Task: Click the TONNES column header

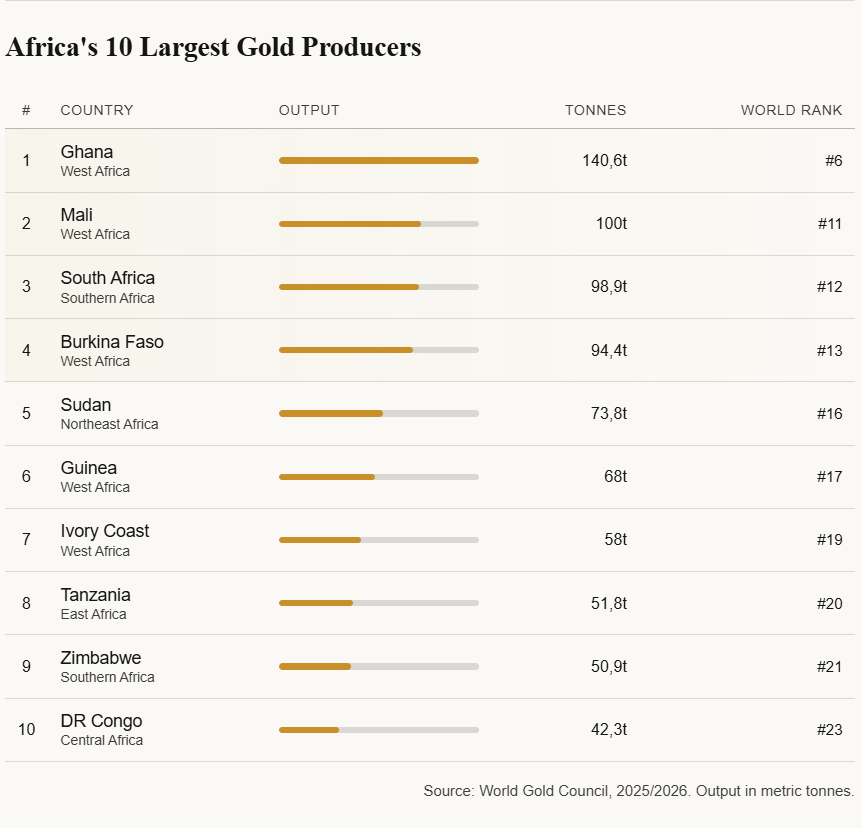Action: point(595,110)
